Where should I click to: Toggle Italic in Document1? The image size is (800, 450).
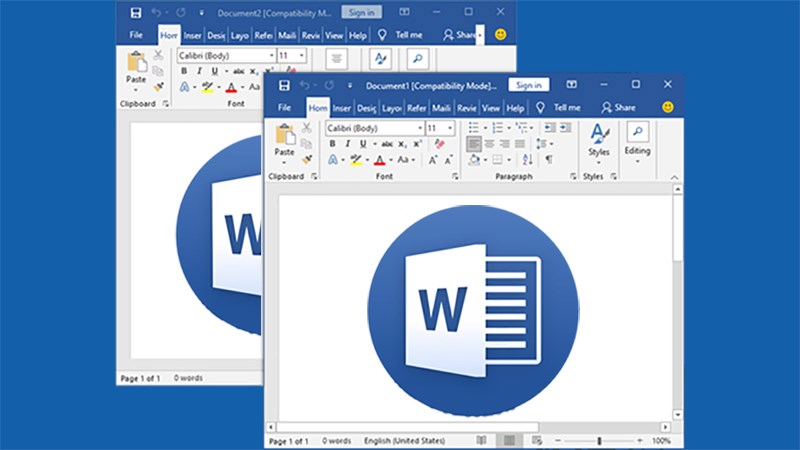pyautogui.click(x=347, y=144)
